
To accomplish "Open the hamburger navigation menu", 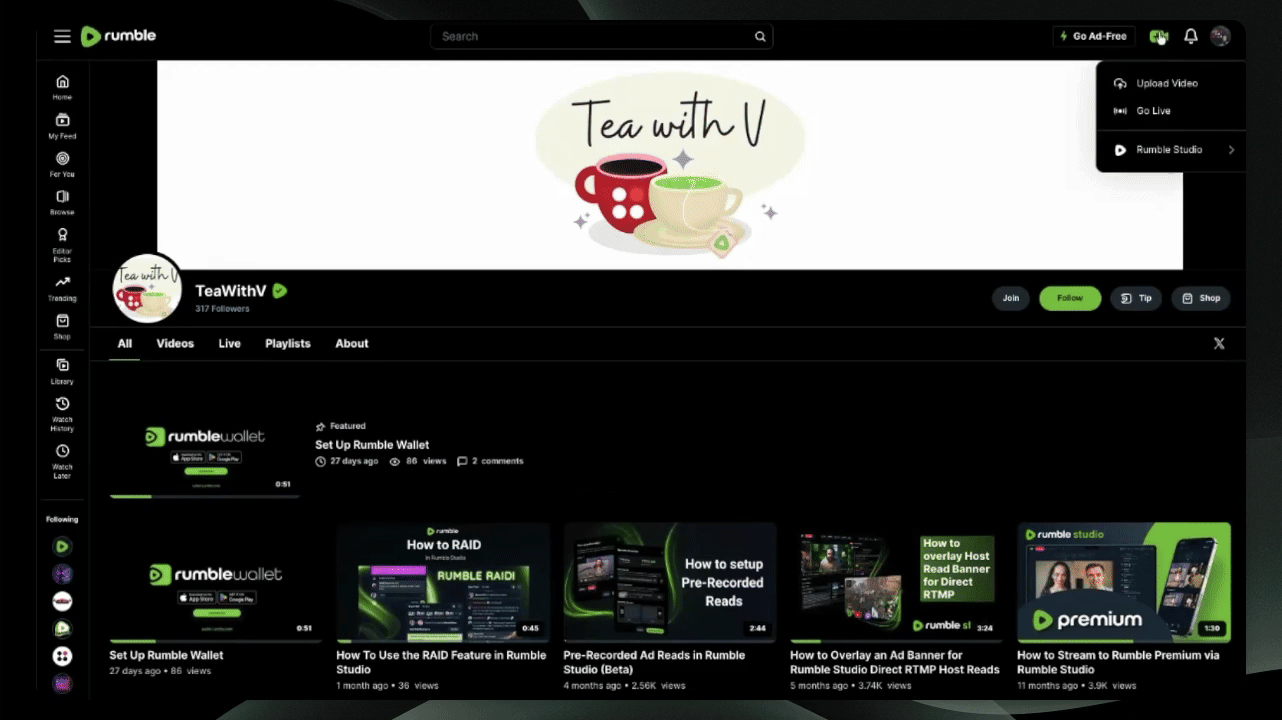I will 62,37.
